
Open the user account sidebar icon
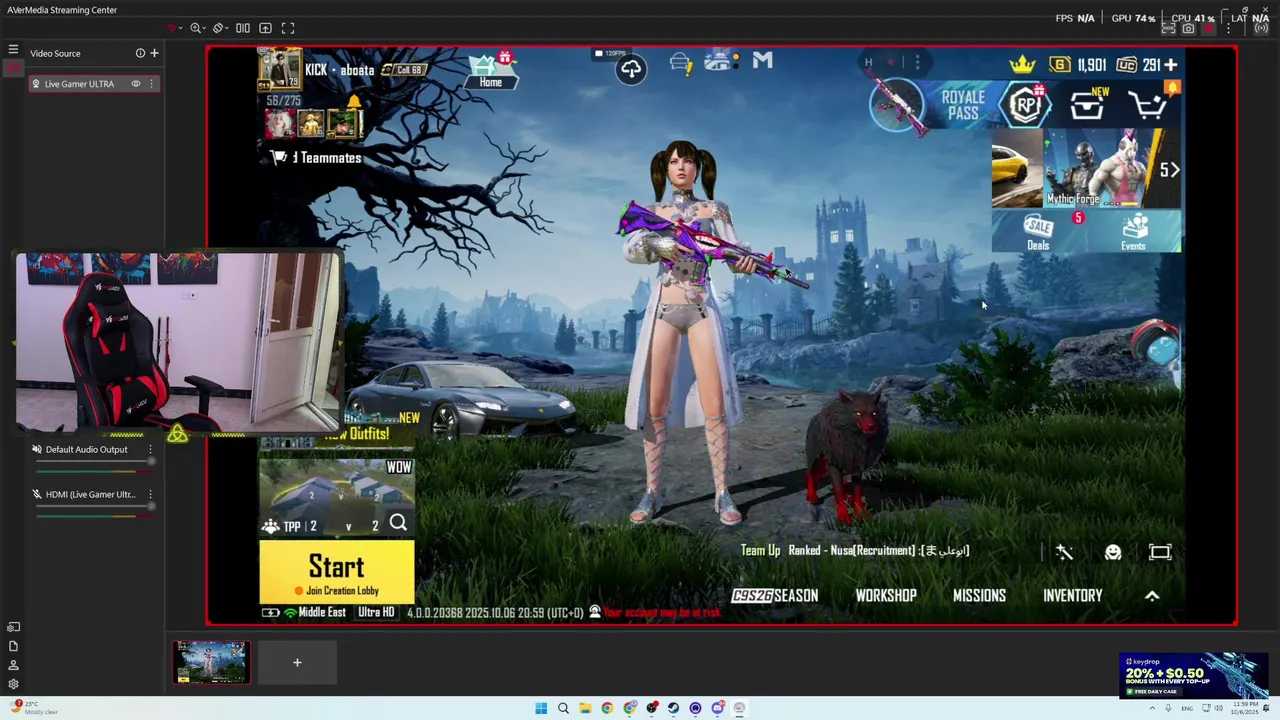(x=13, y=665)
